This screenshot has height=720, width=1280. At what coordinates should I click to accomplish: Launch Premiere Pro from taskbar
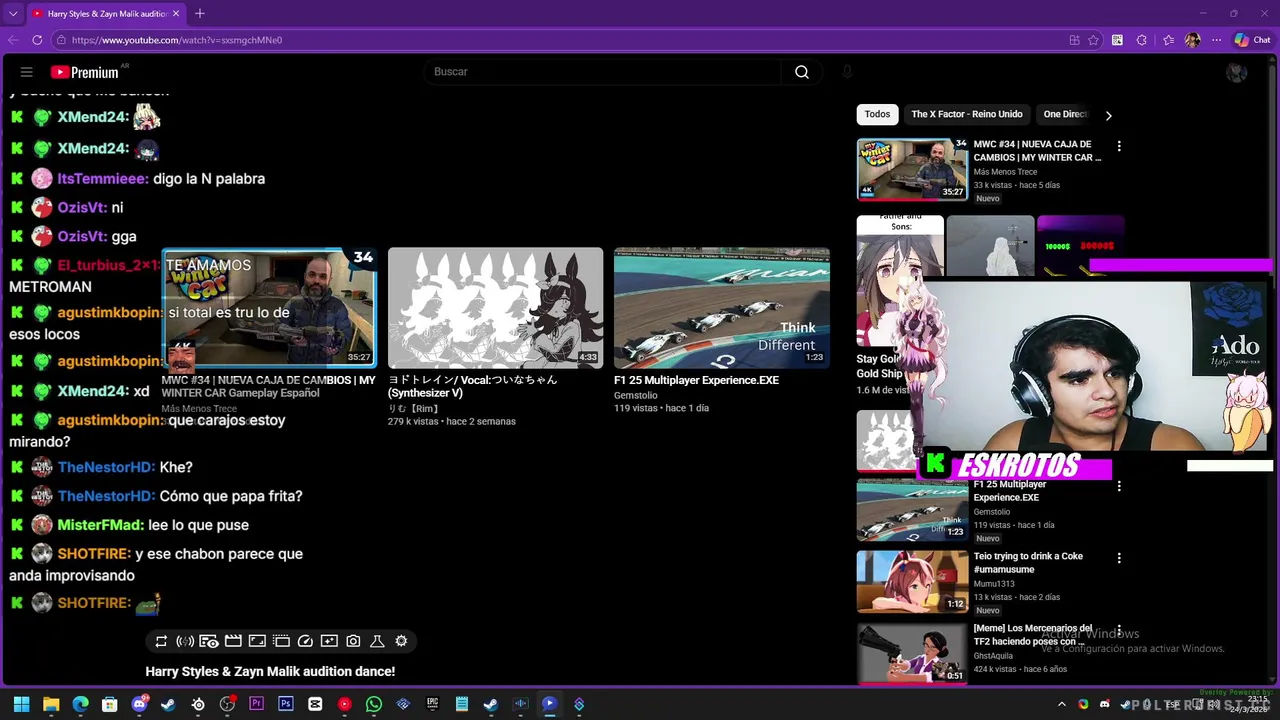(256, 704)
